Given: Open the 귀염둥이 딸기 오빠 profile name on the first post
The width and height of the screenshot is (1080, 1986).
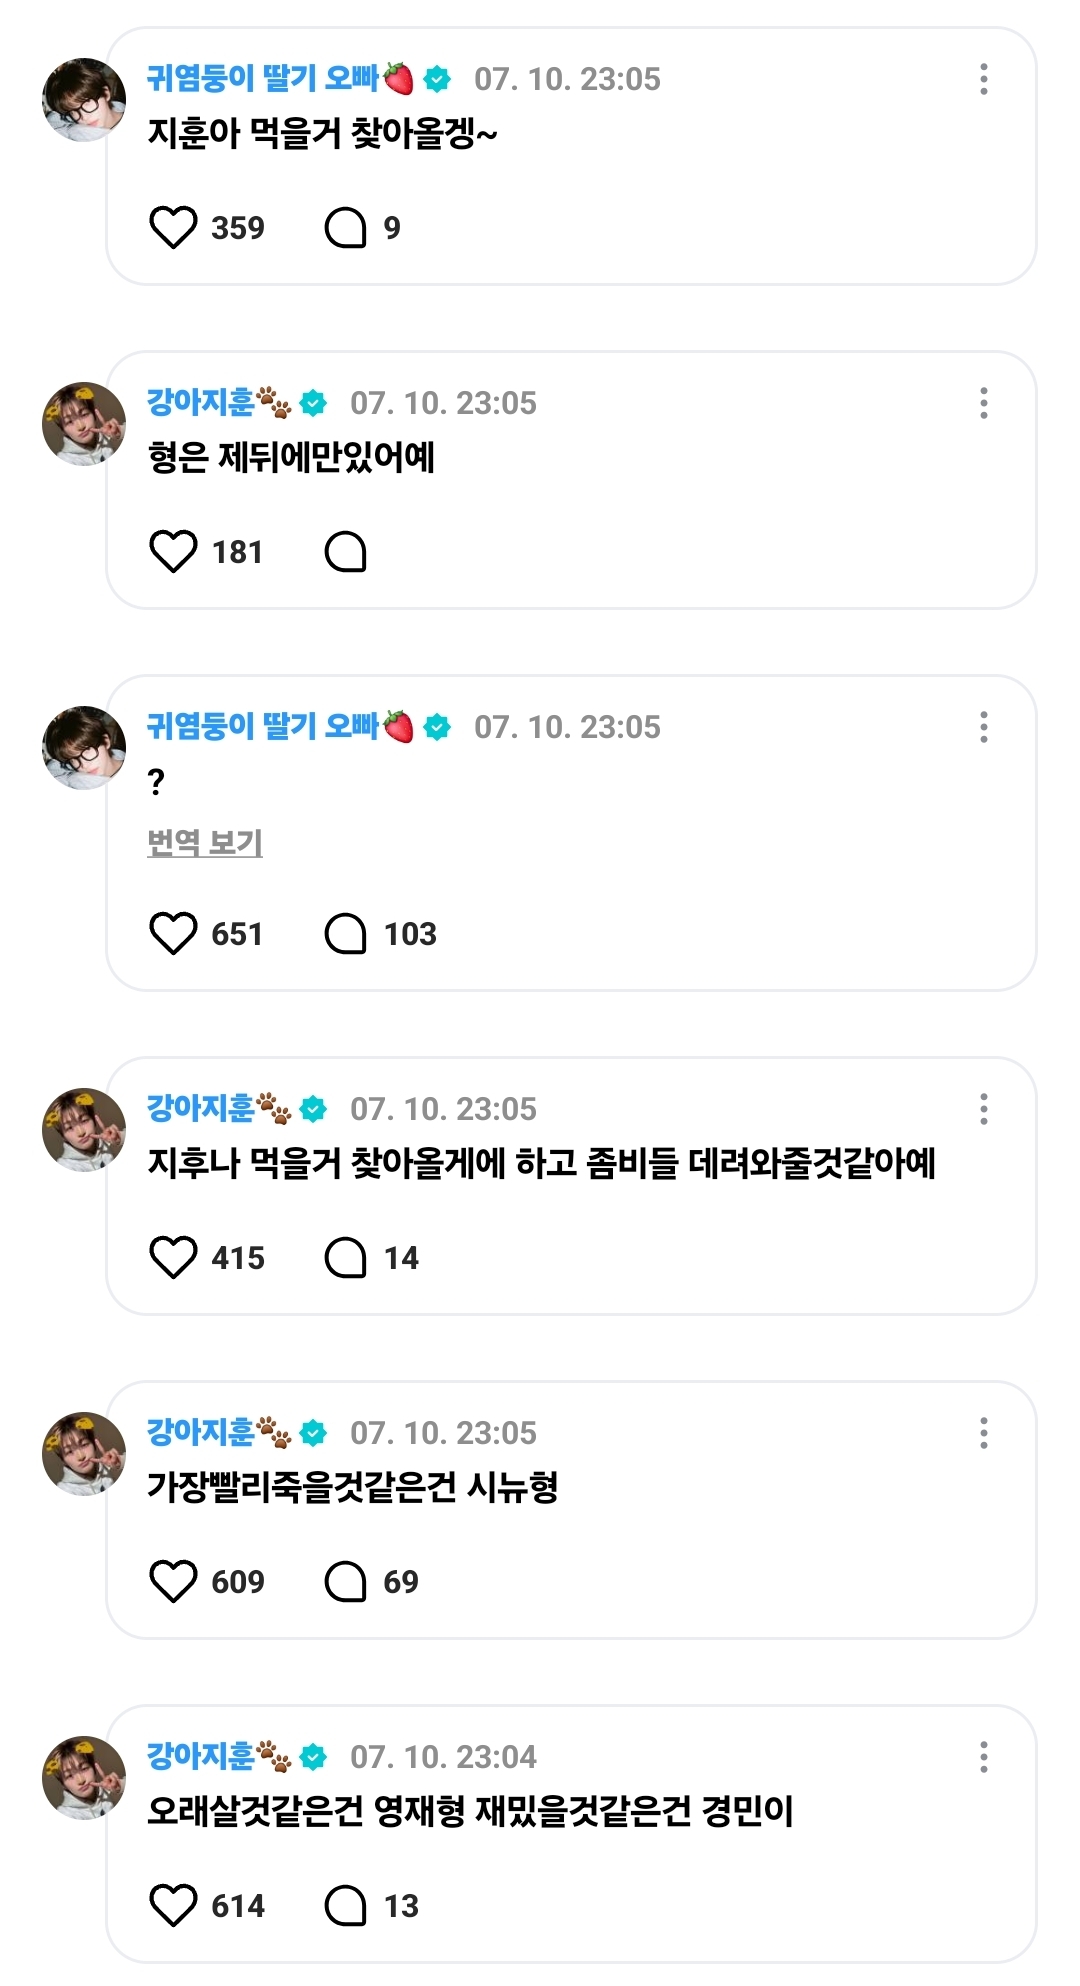Looking at the screenshot, I should (263, 78).
